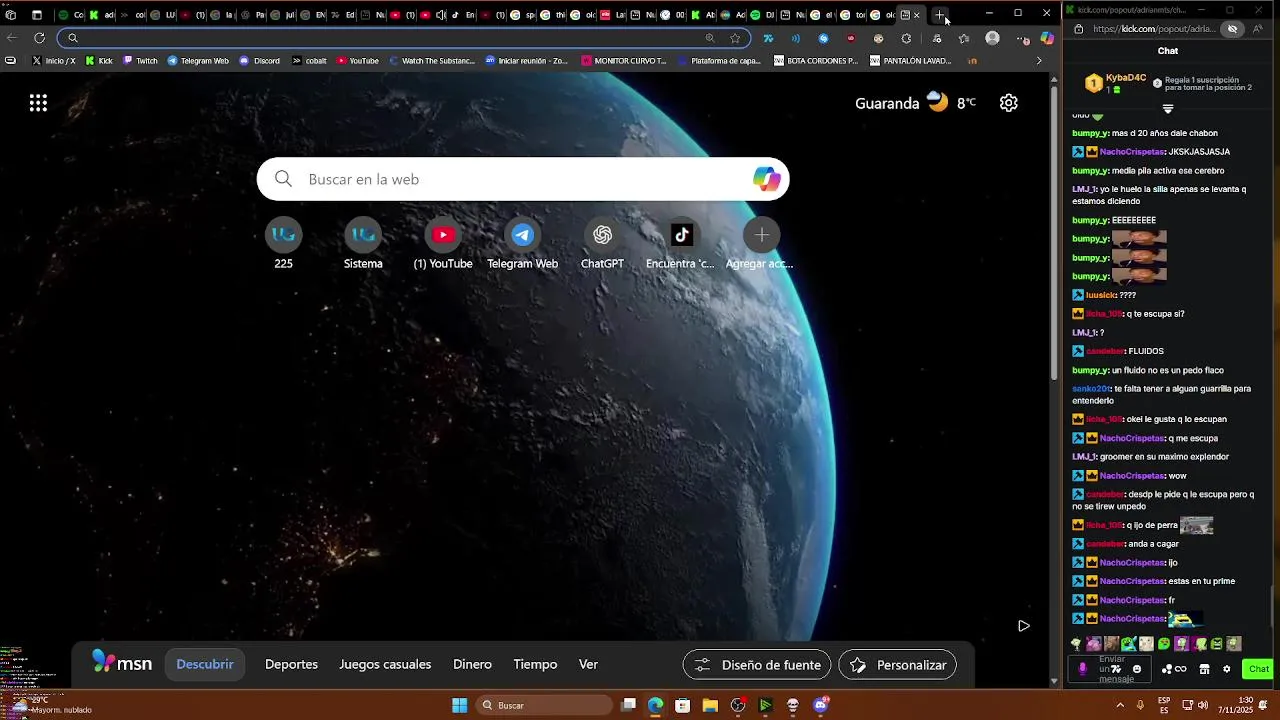This screenshot has width=1280, height=720.
Task: Open a new browser tab with plus
Action: [940, 15]
